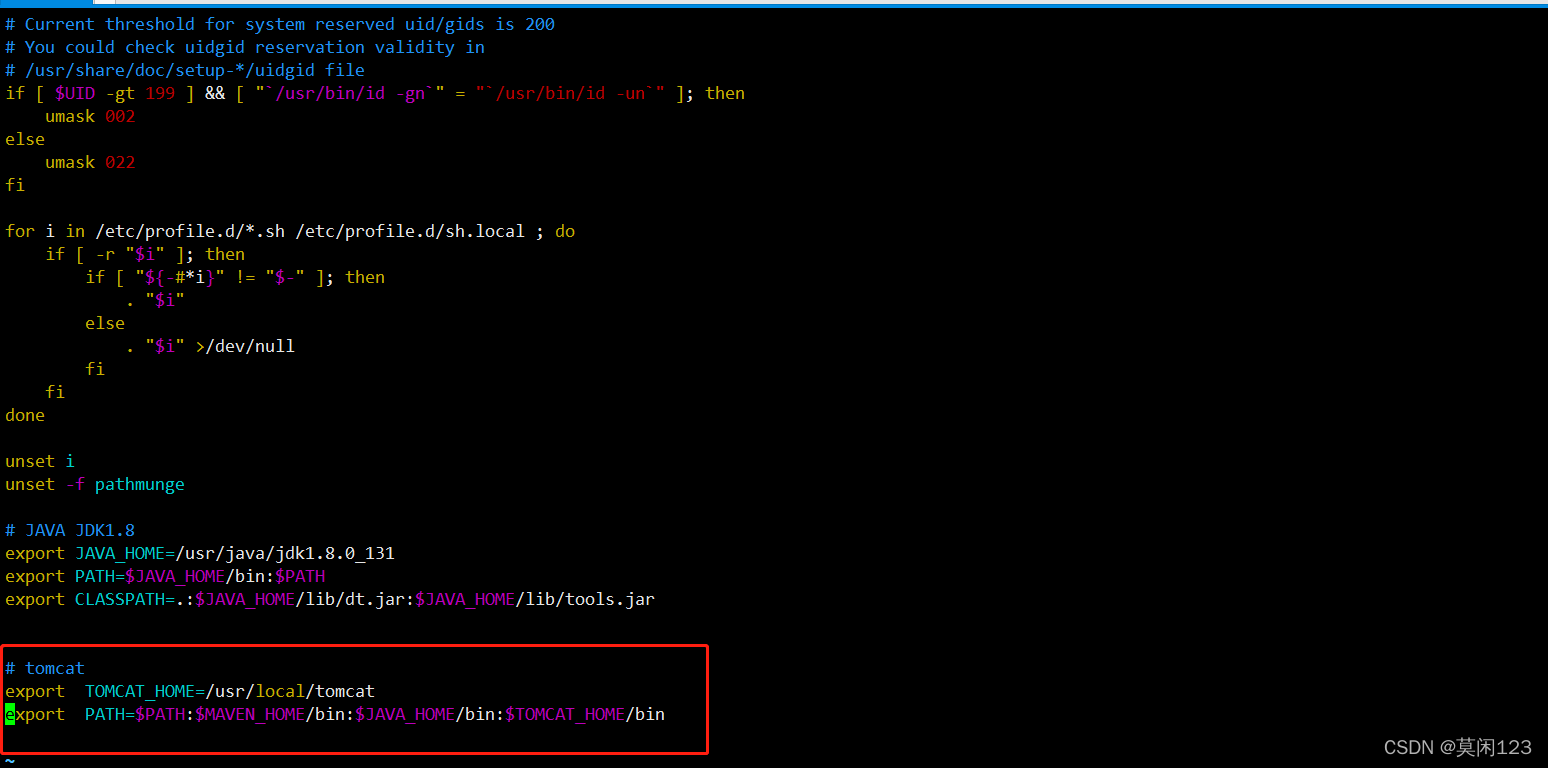1548x768 pixels.
Task: Click the path /etc/profile.d/sh.local
Action: point(410,231)
